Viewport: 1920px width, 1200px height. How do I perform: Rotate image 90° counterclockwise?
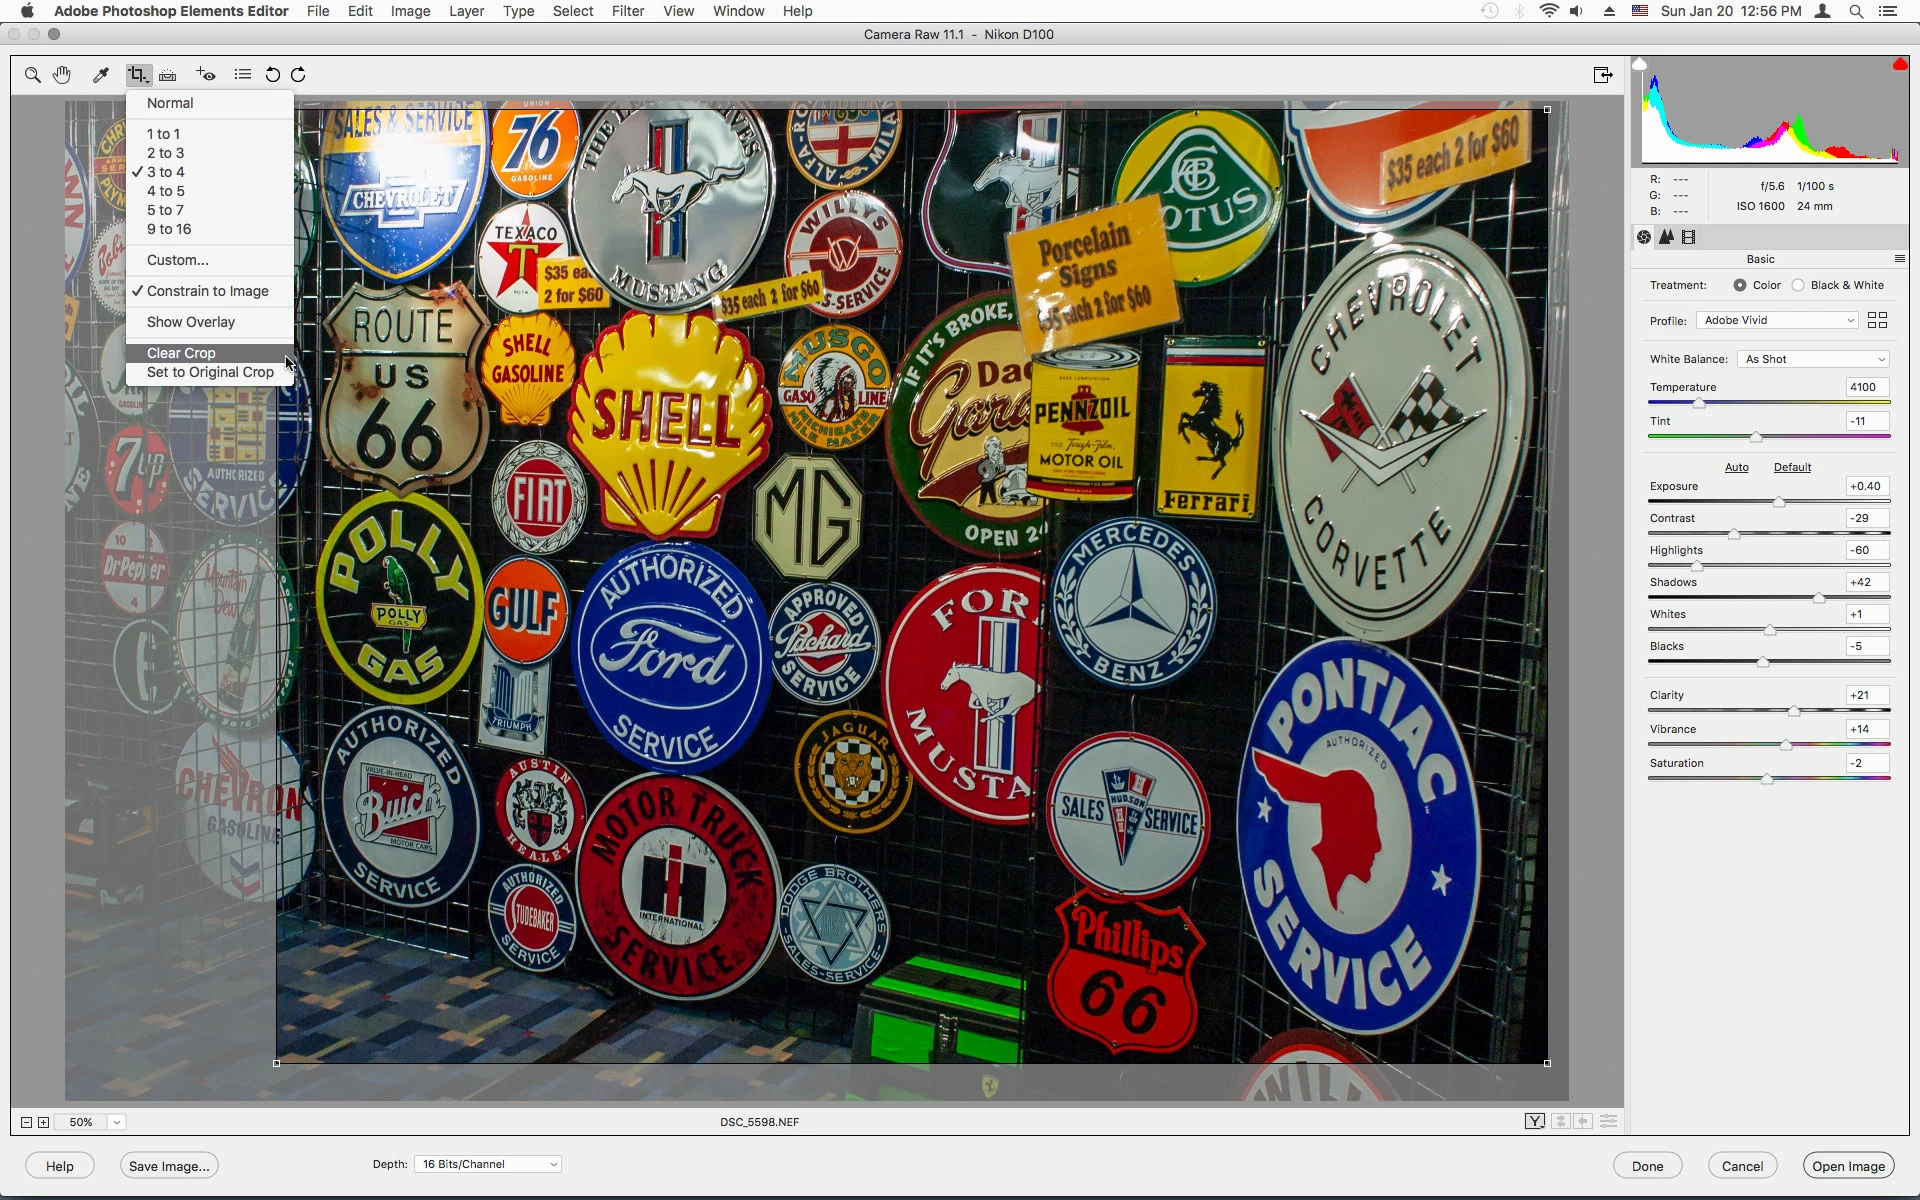(x=272, y=75)
